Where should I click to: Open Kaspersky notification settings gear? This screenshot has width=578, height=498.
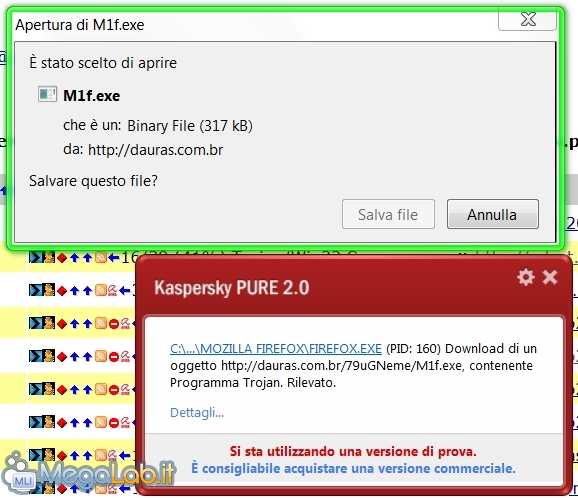pyautogui.click(x=525, y=277)
